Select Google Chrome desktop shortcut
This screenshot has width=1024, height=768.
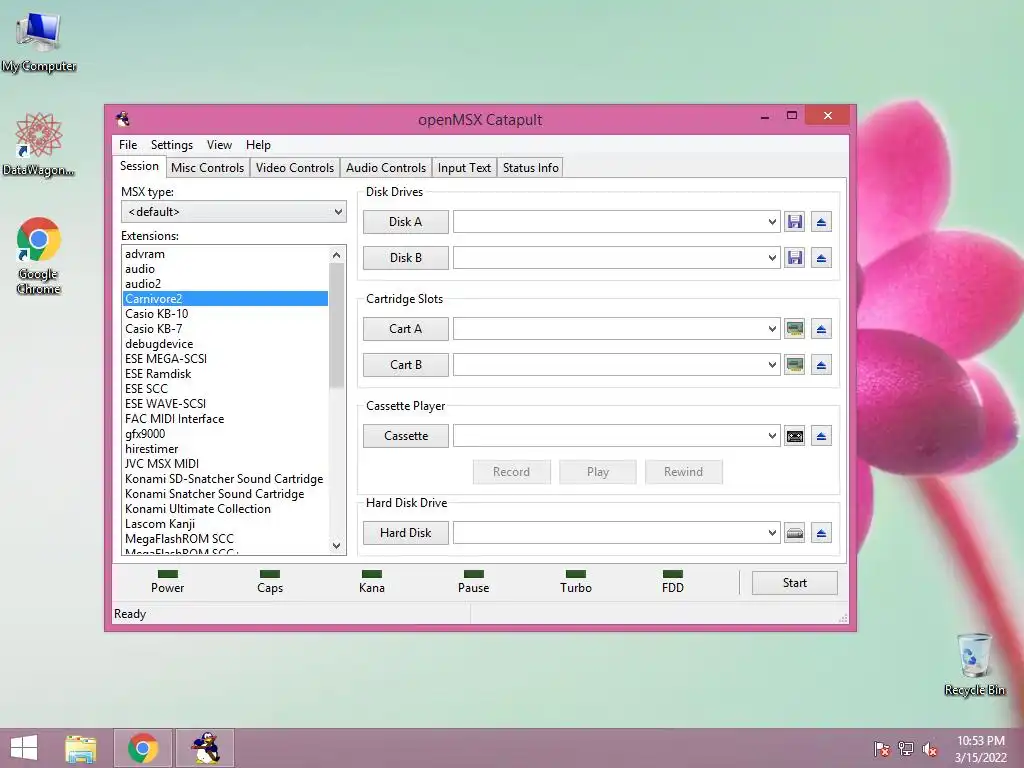click(39, 255)
